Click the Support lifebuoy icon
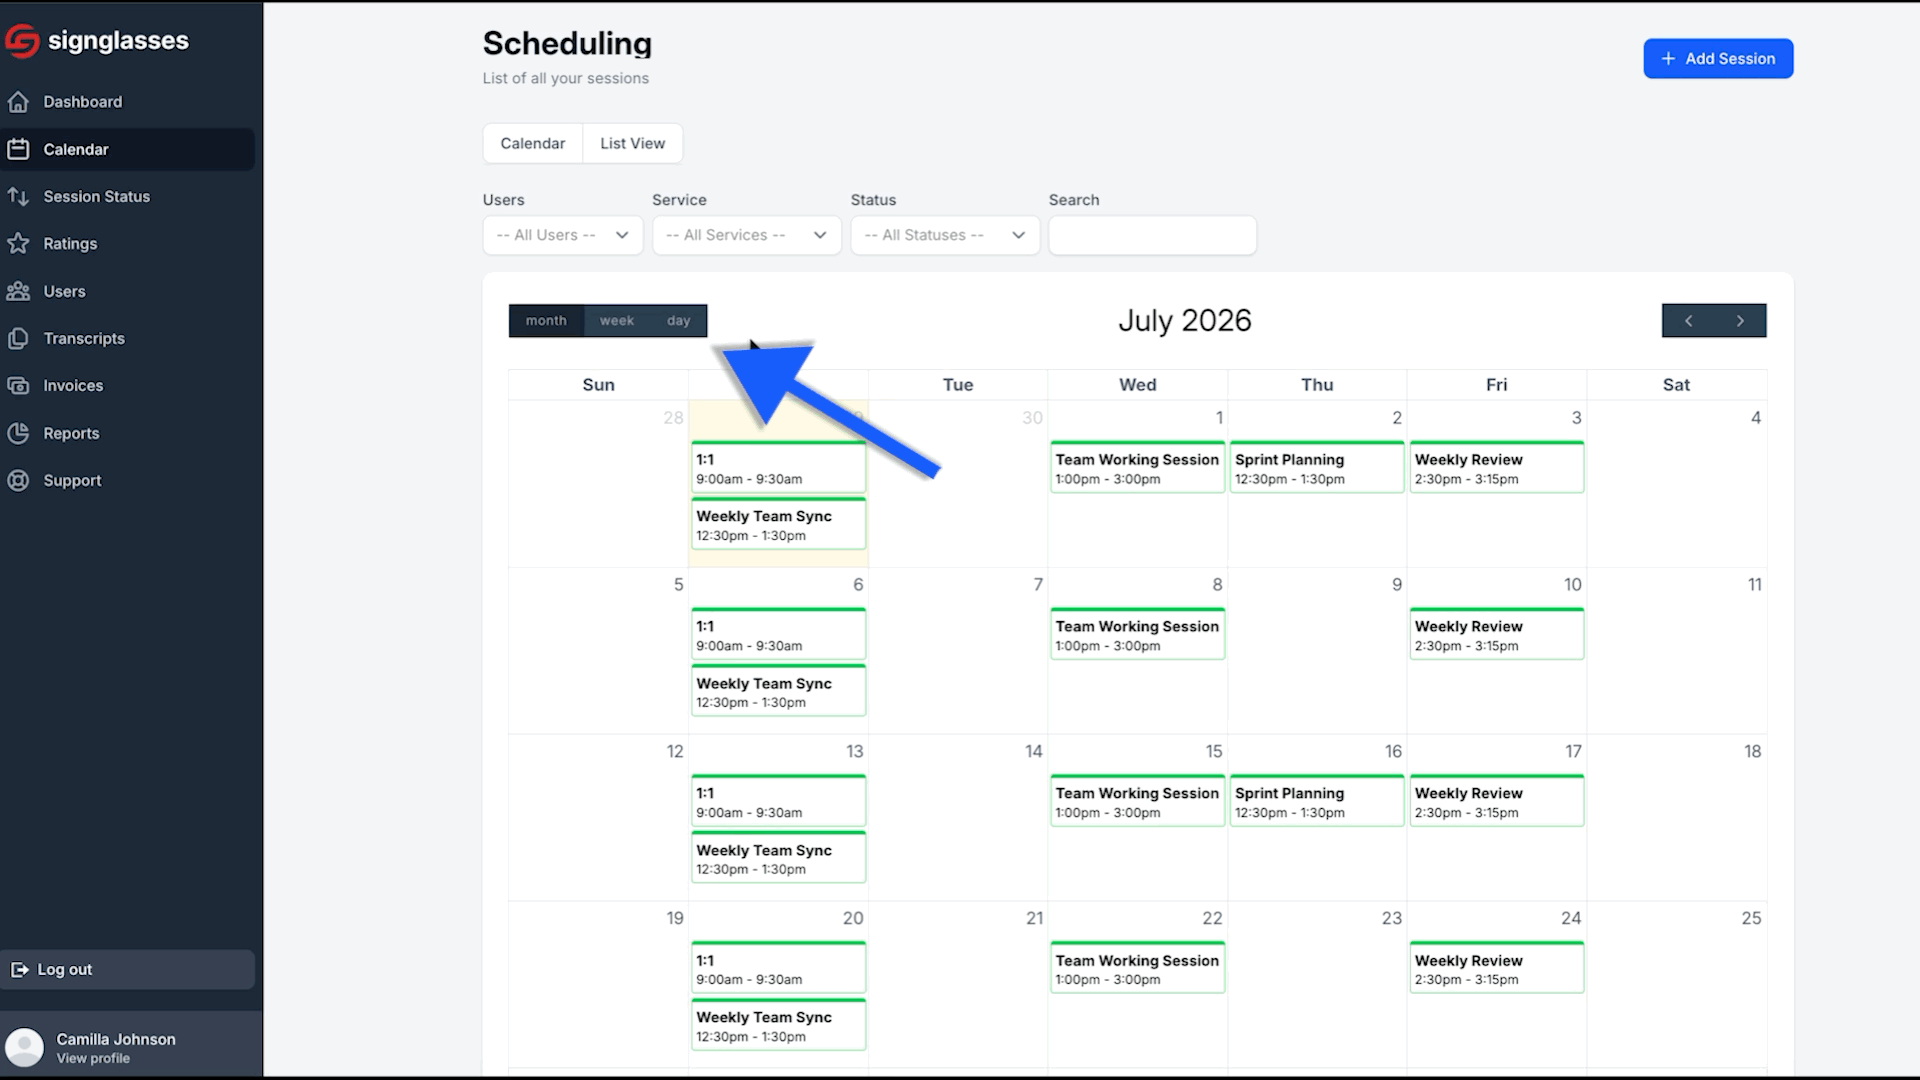This screenshot has height=1080, width=1920. point(18,481)
